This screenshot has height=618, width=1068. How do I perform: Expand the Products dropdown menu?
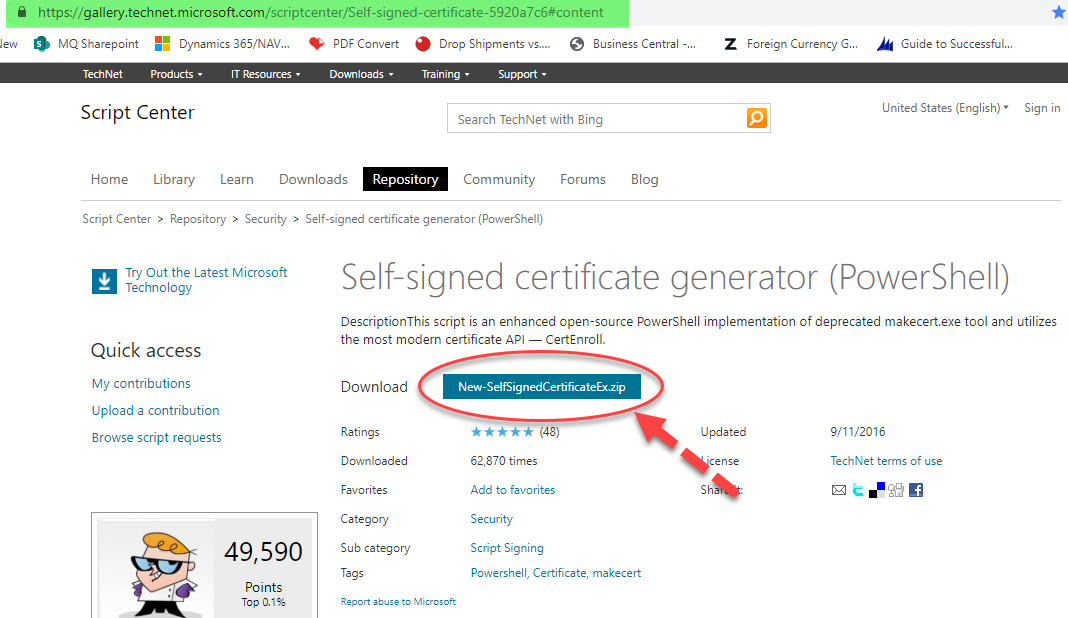point(176,74)
